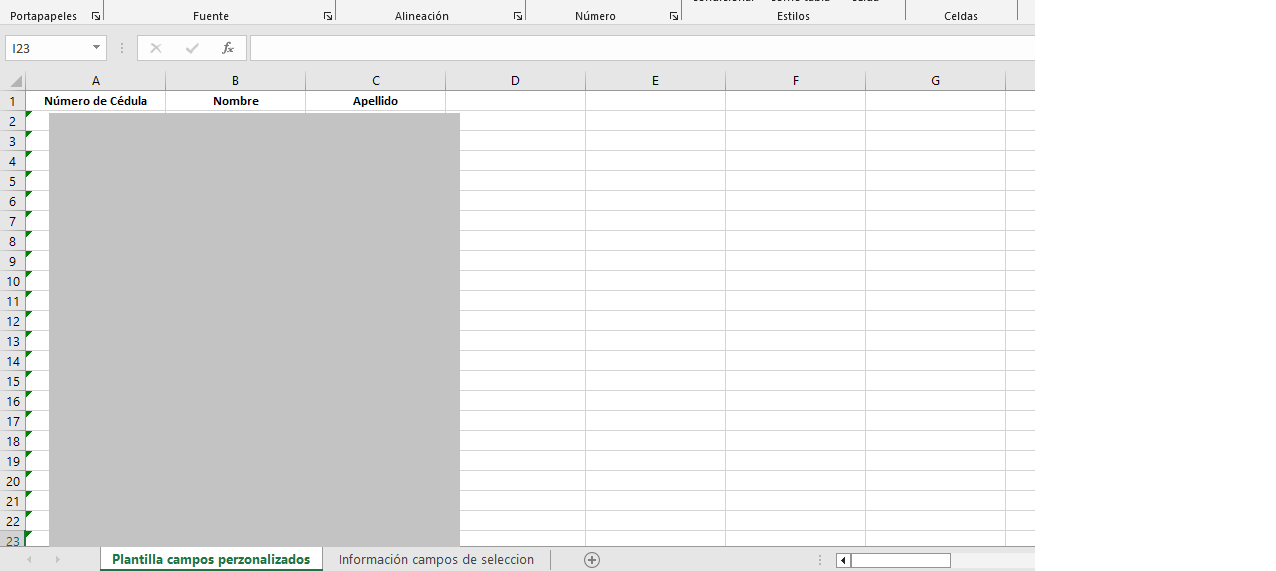Select row 14 header
Image resolution: width=1276 pixels, height=571 pixels.
coord(13,361)
